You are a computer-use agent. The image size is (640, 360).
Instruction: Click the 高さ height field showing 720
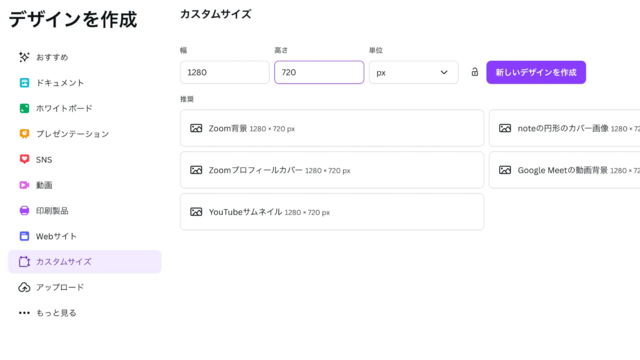point(319,72)
